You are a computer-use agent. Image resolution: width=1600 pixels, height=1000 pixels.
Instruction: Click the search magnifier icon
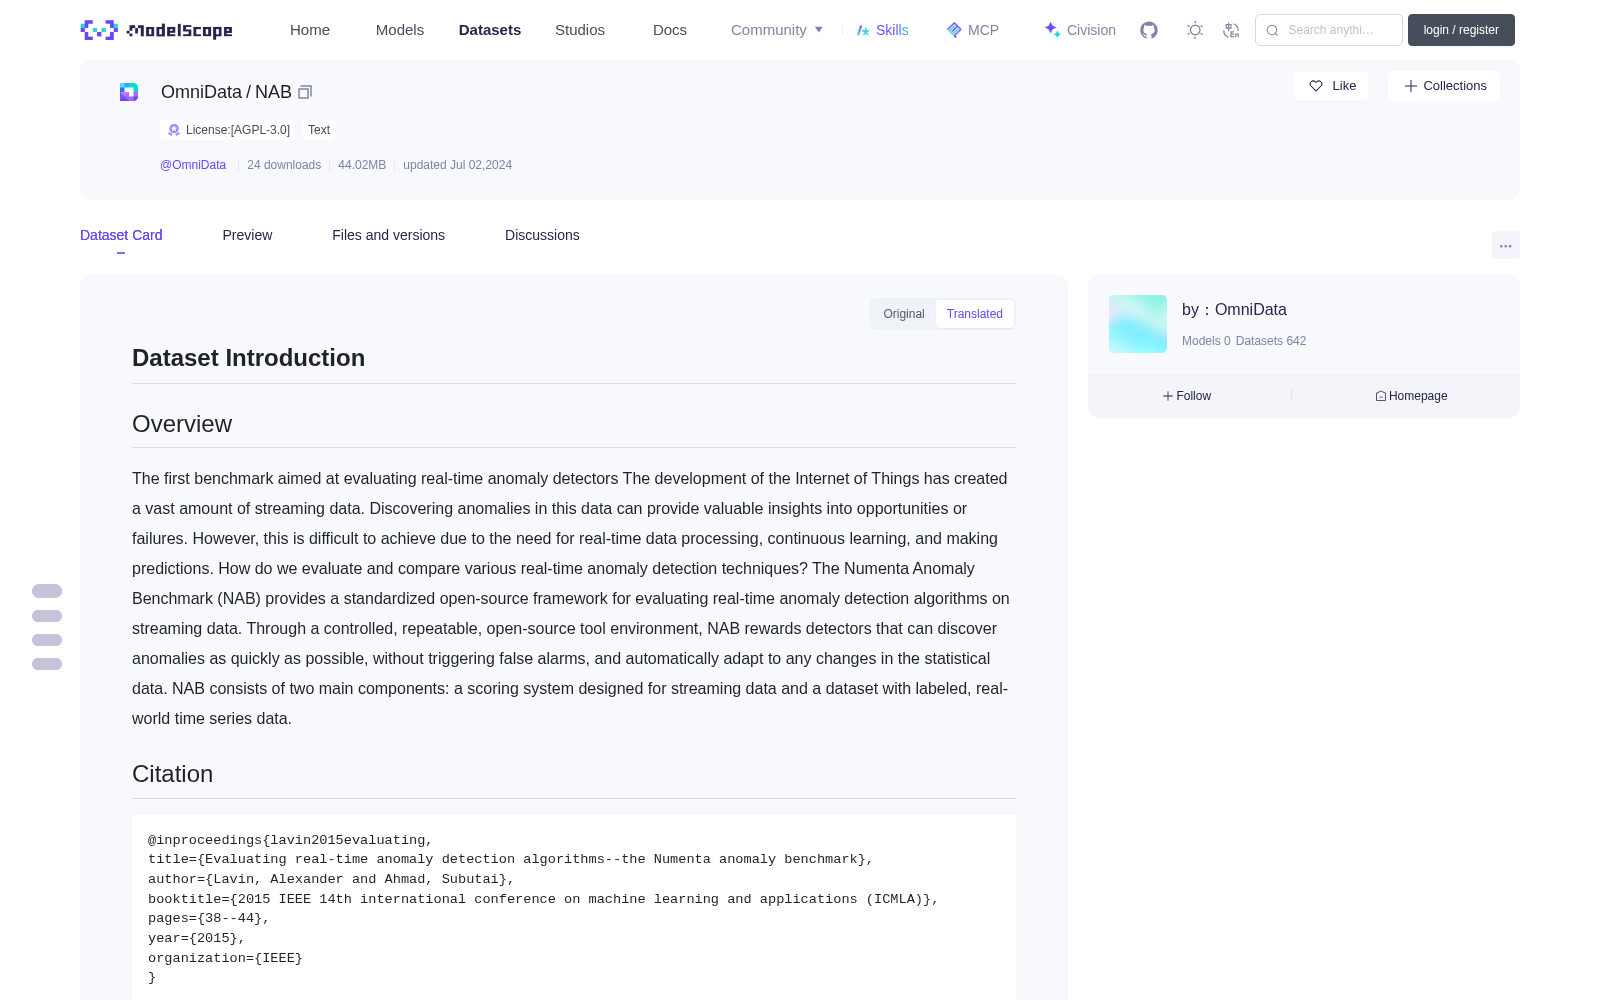click(1272, 30)
